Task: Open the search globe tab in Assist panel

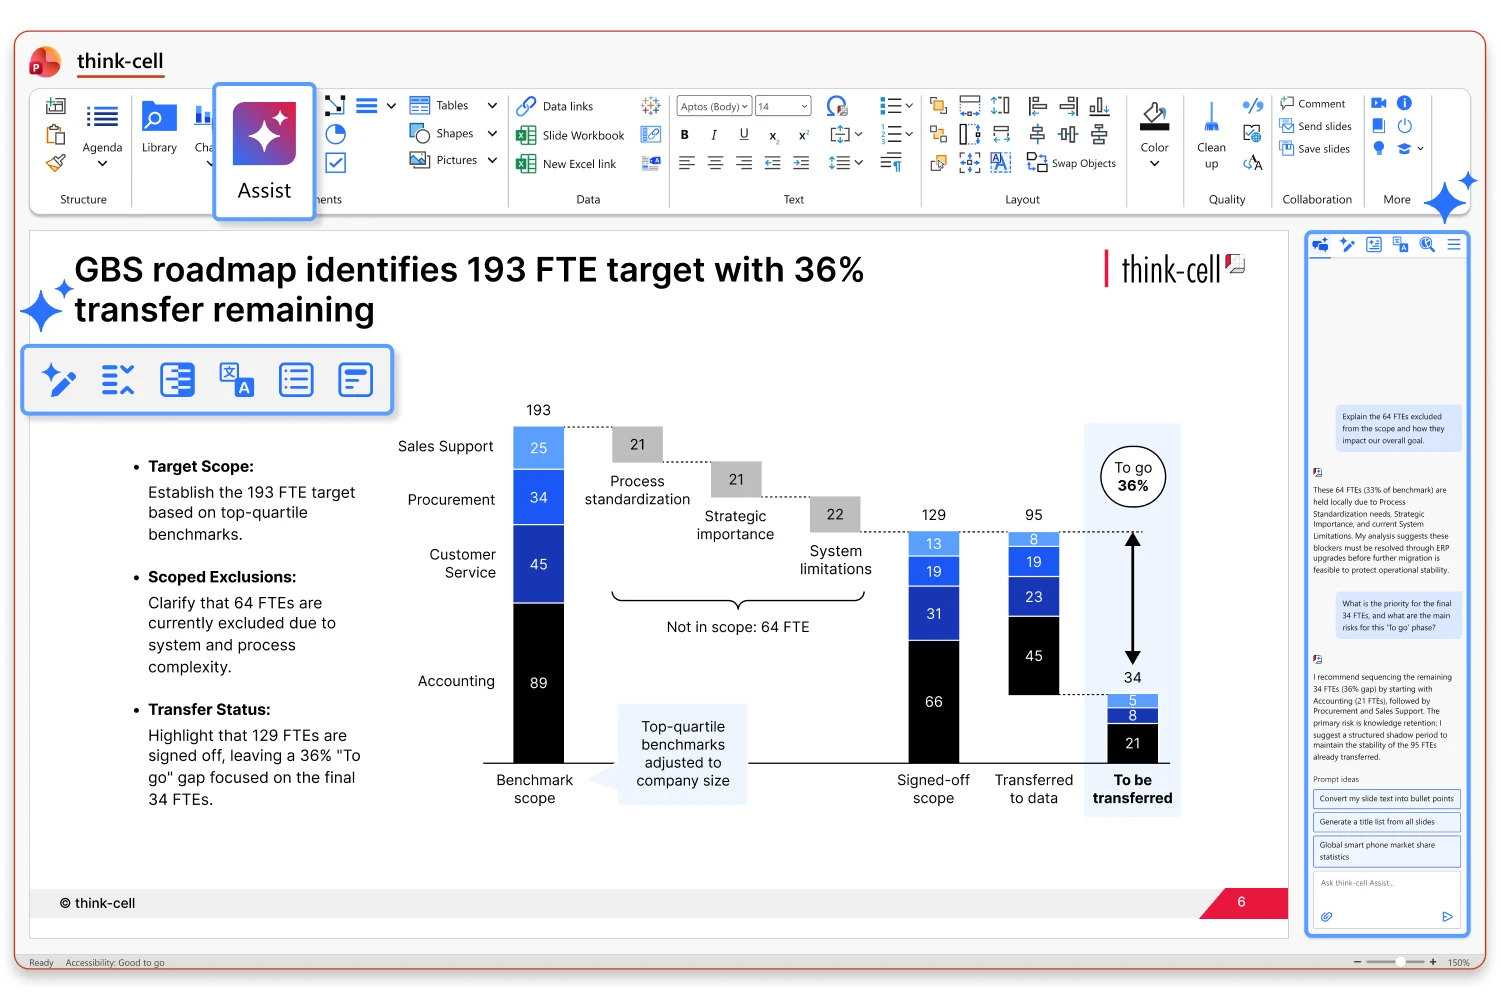Action: click(1427, 245)
